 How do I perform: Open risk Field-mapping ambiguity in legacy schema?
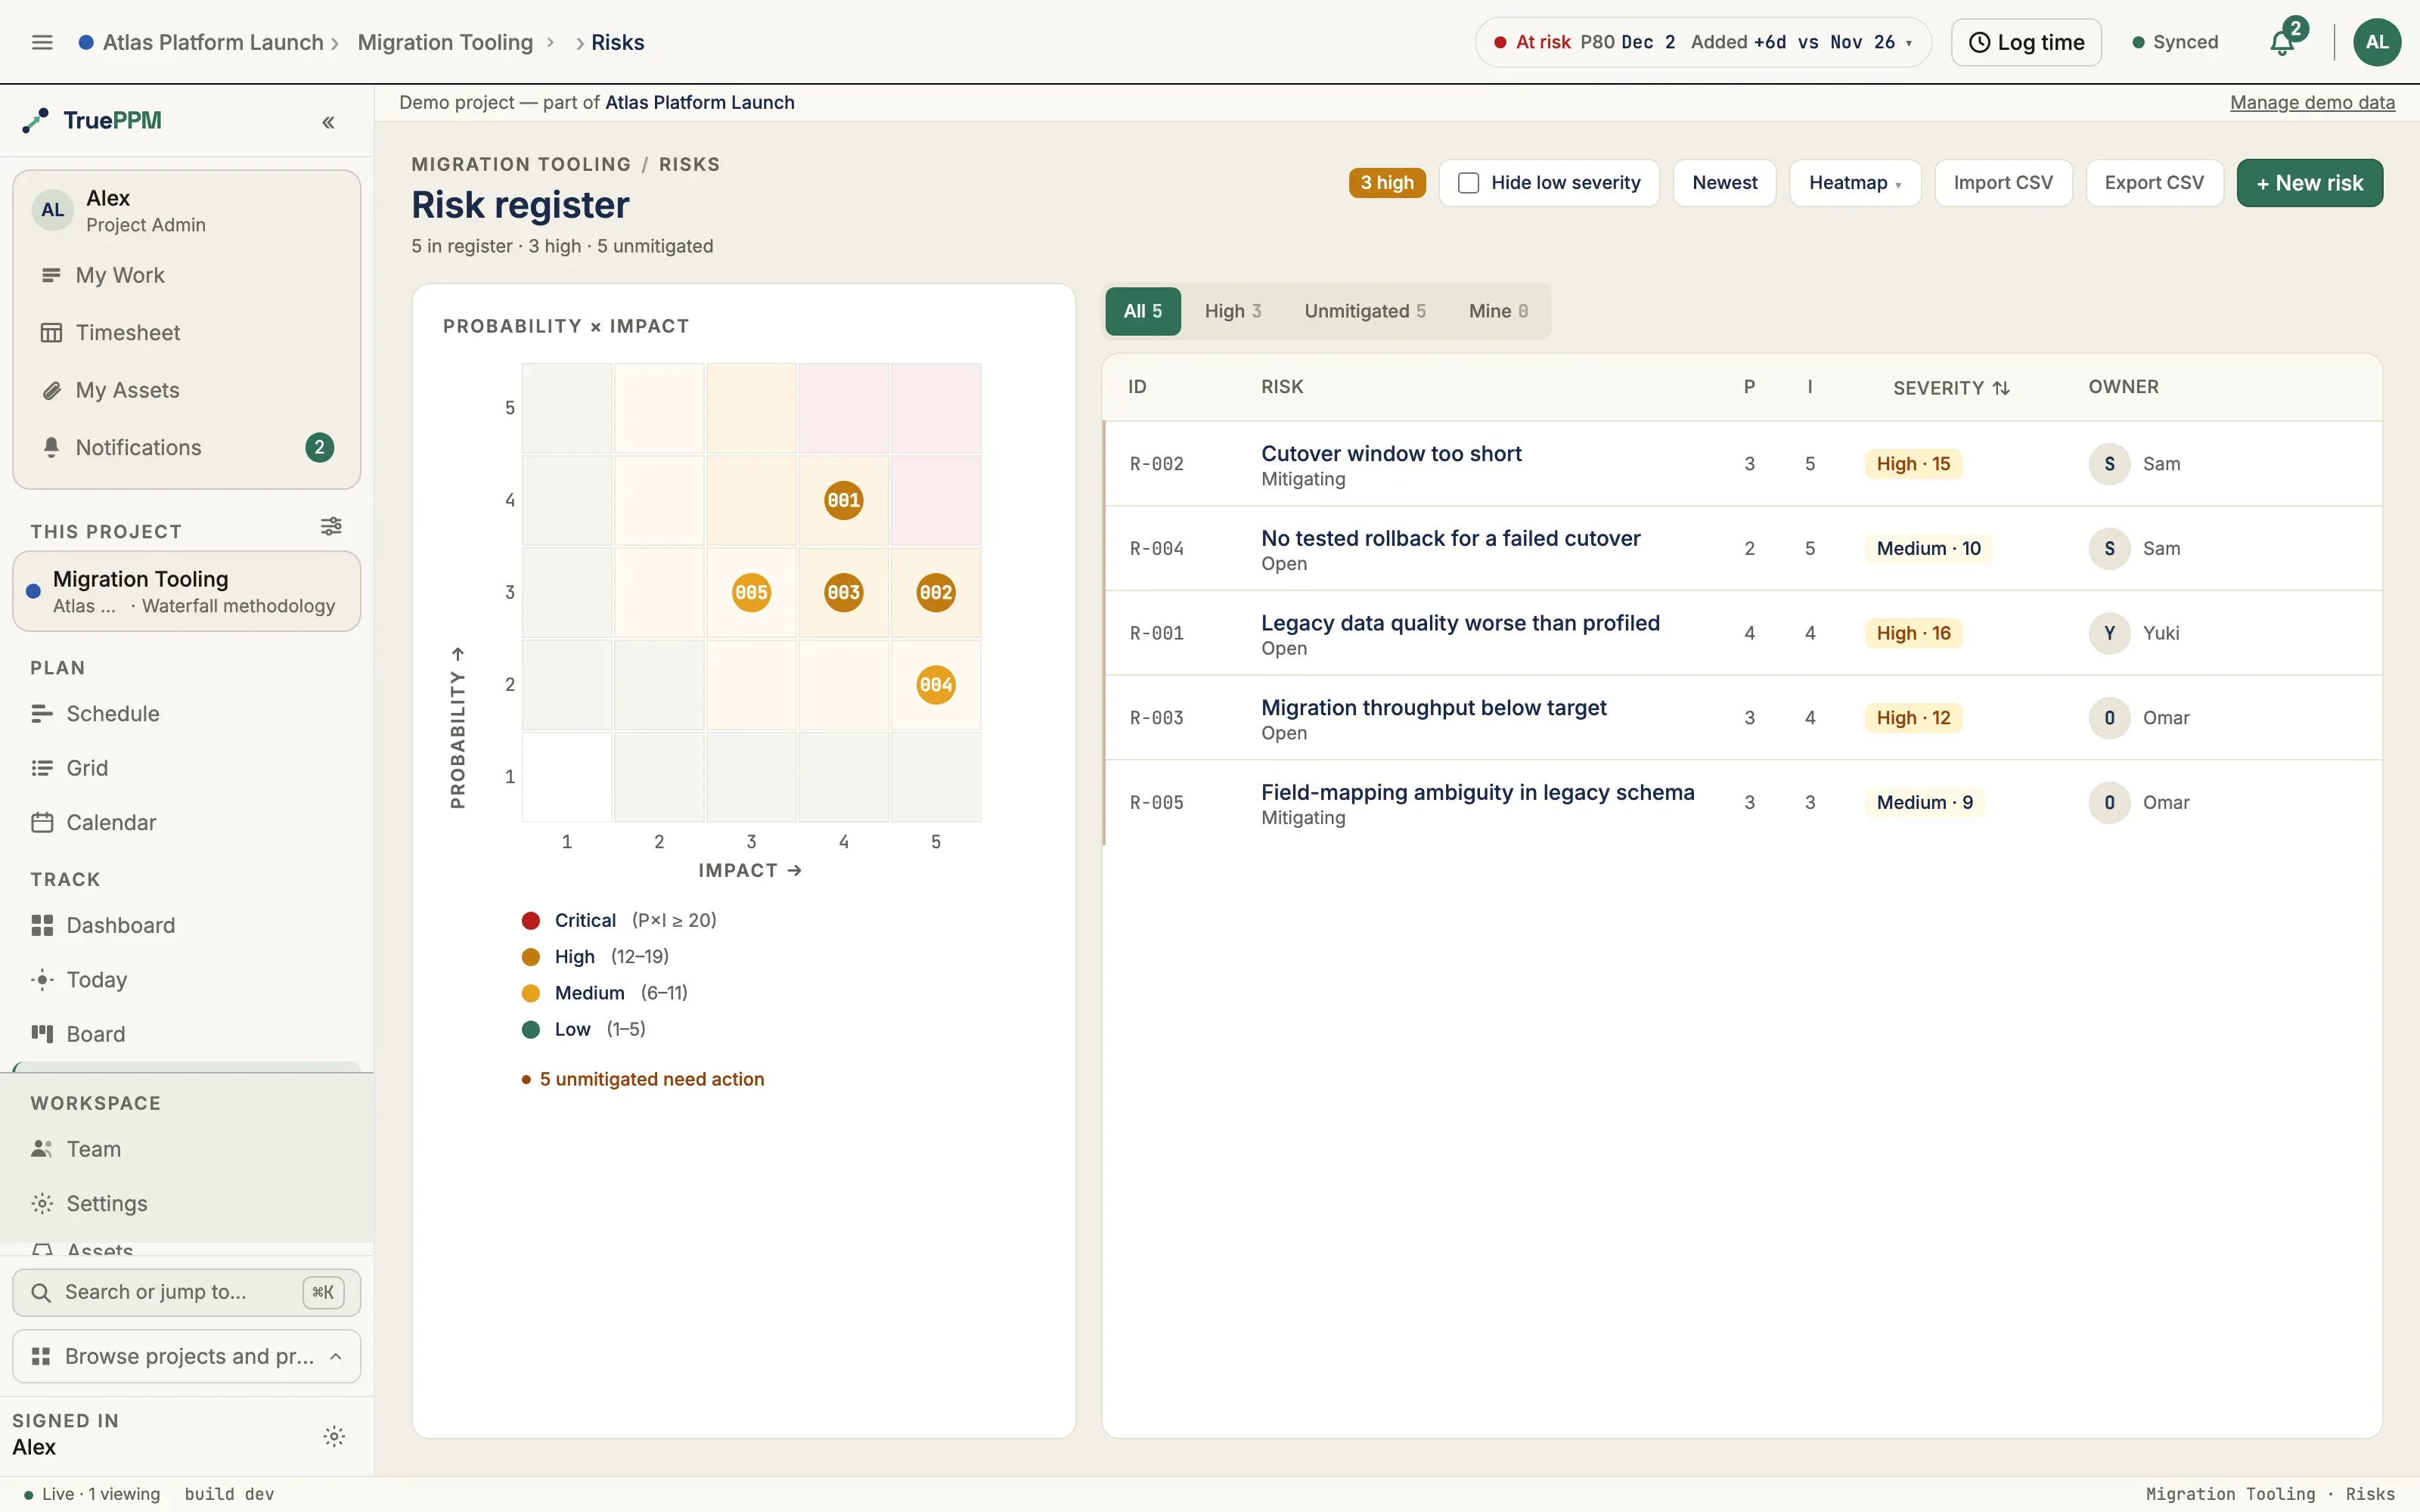(x=1477, y=793)
